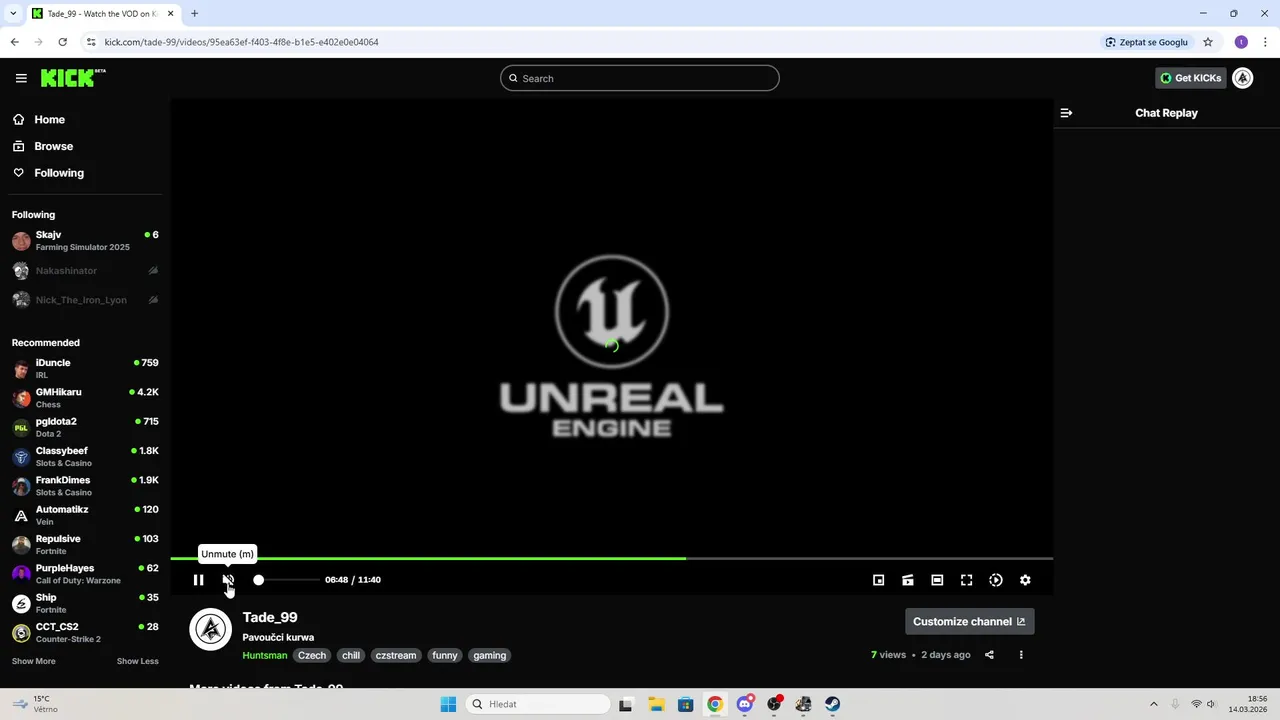Create a clip with clapperboard icon
1280x720 pixels.
pyautogui.click(x=908, y=580)
